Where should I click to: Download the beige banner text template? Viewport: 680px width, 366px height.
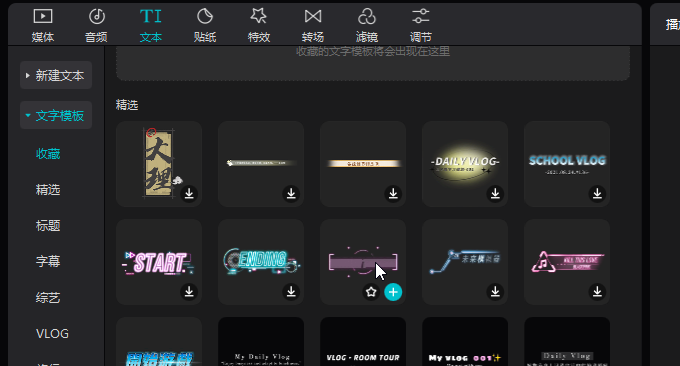tap(393, 193)
